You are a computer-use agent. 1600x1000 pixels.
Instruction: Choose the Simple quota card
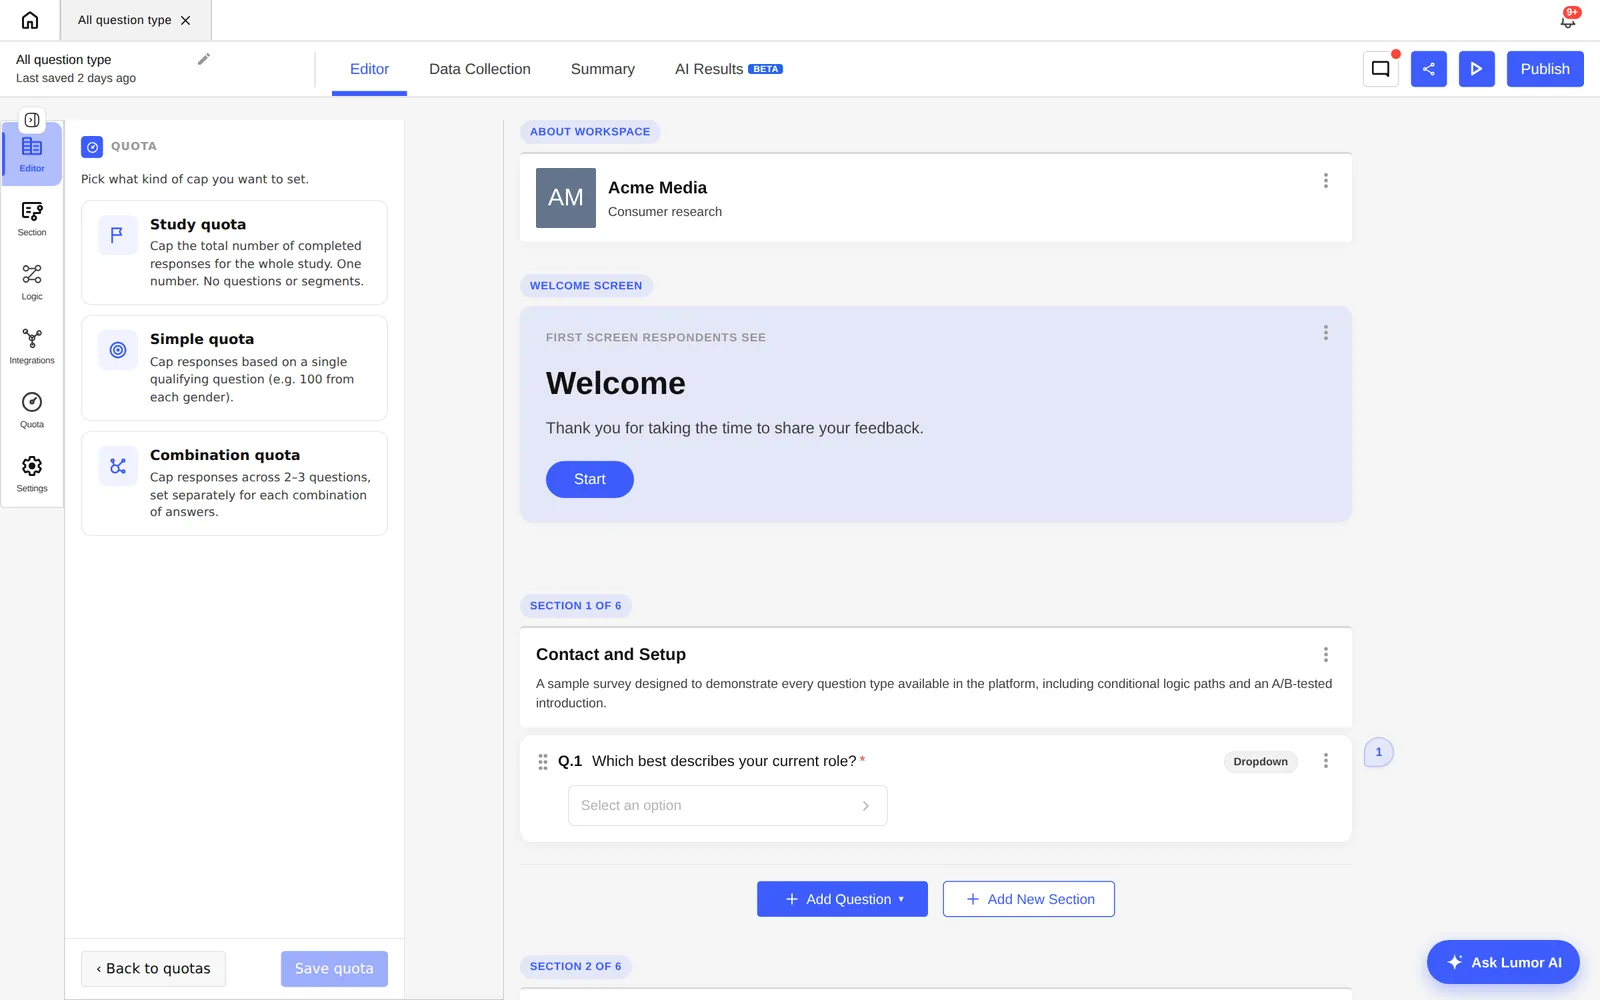[x=234, y=368]
